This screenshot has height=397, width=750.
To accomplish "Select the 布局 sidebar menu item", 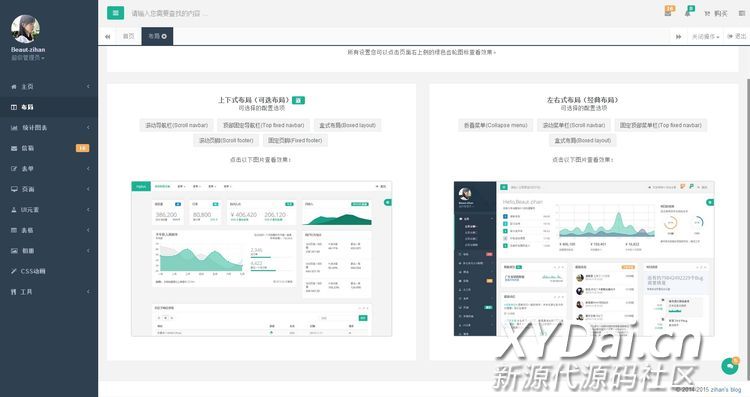I will click(49, 107).
